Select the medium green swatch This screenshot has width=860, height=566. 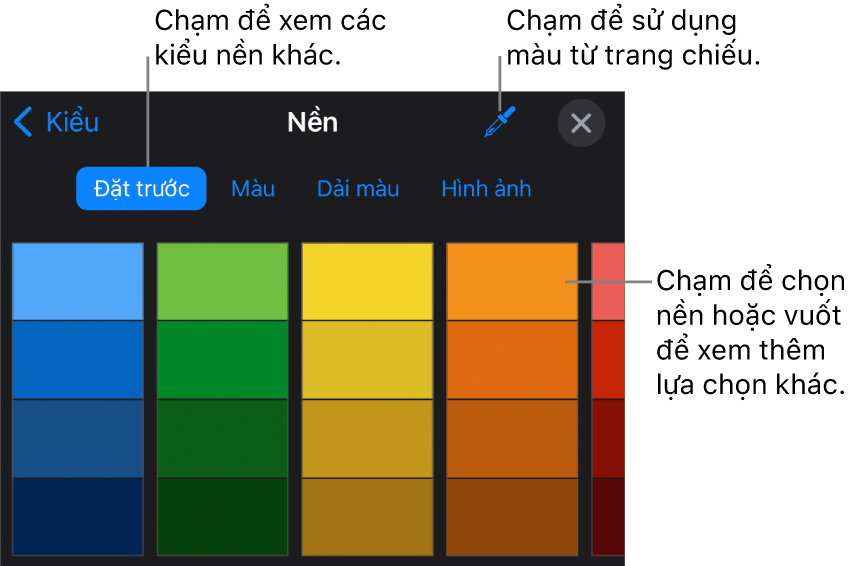222,360
